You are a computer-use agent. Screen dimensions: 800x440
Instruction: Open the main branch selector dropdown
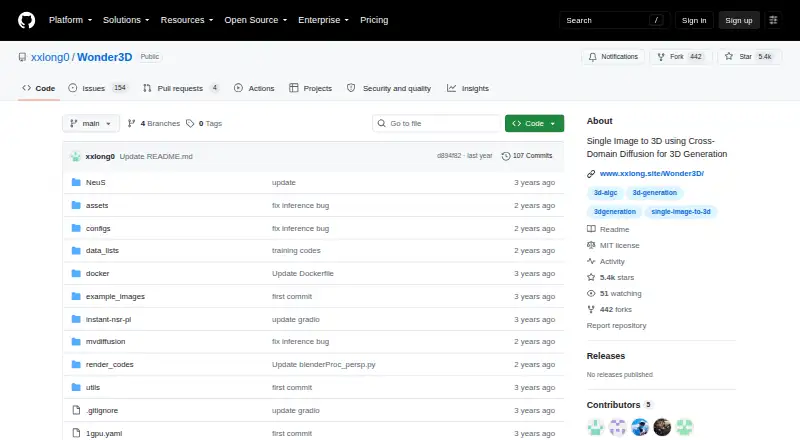[x=91, y=124]
